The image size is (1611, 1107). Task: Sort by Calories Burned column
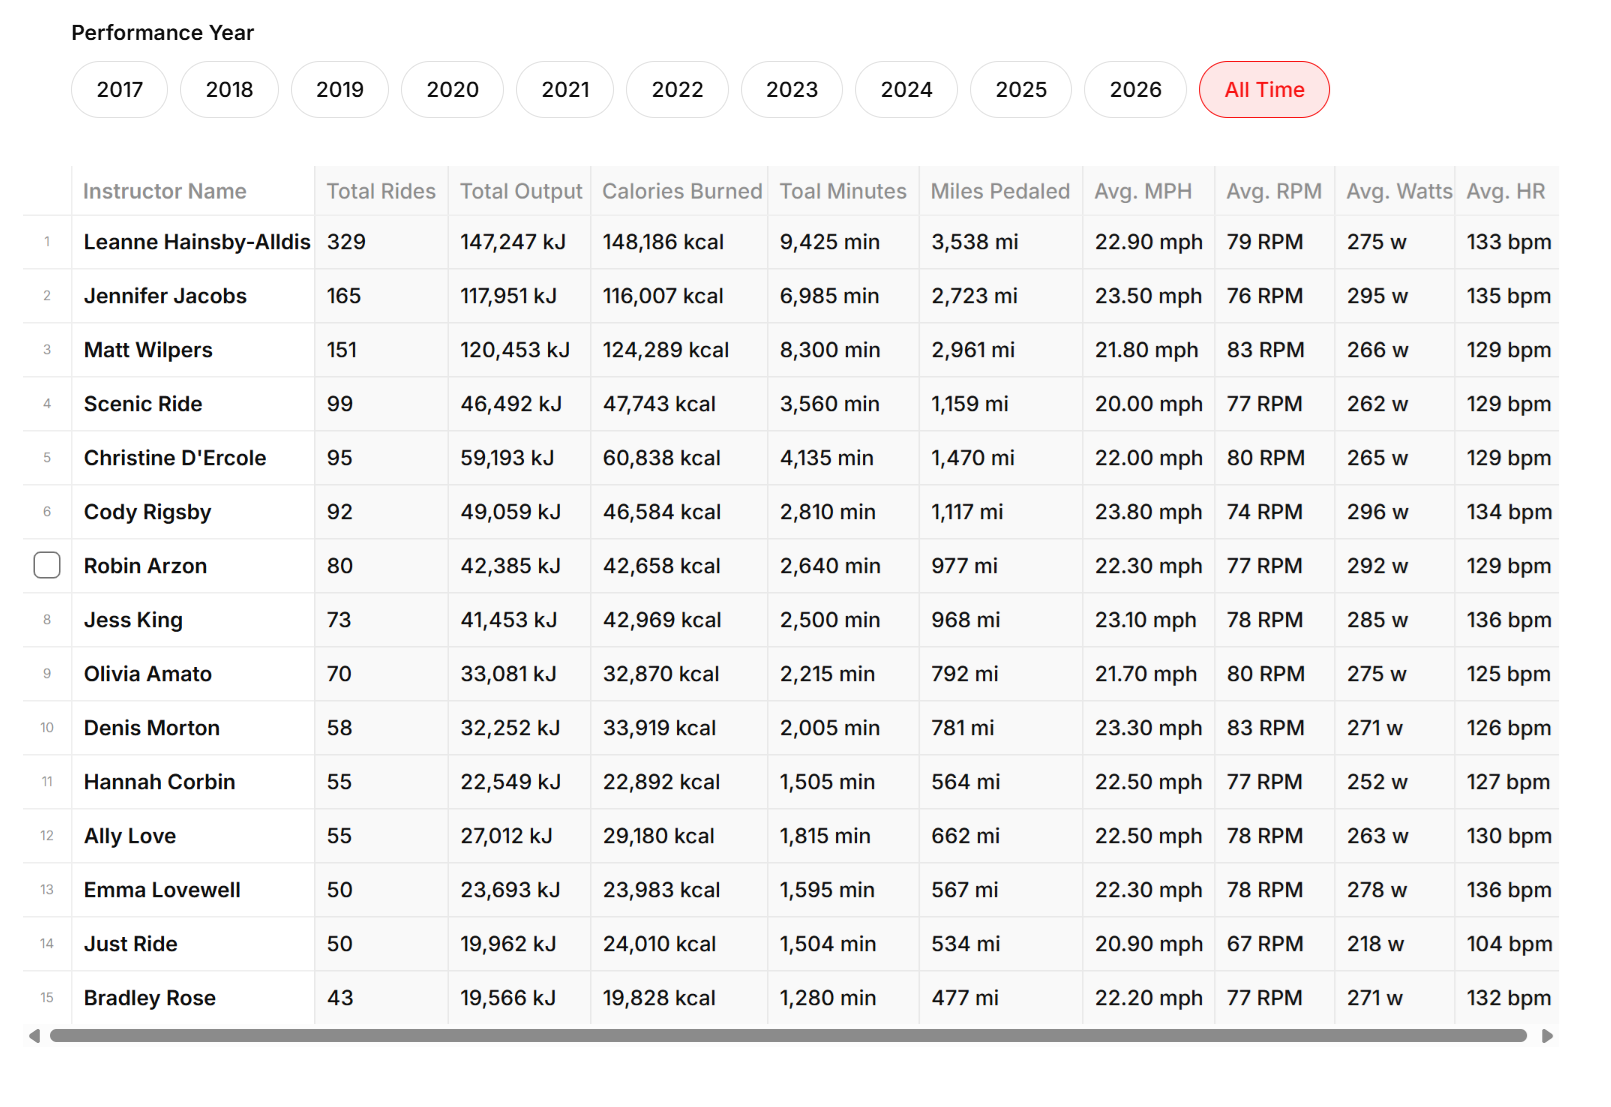(x=681, y=191)
